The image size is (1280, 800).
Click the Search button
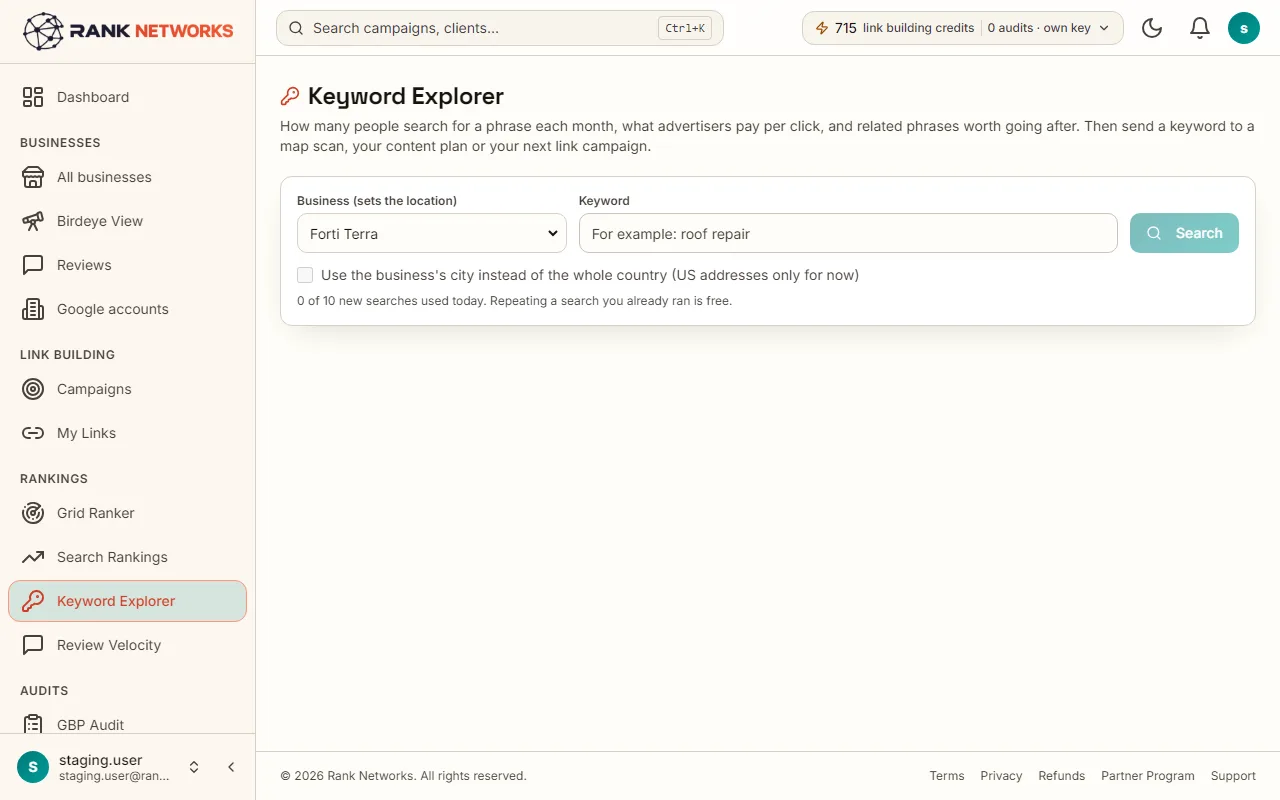[x=1184, y=233]
